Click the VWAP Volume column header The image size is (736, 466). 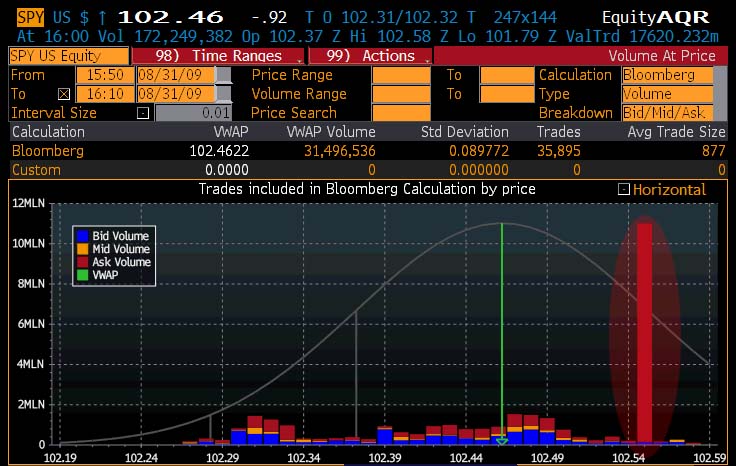tap(331, 132)
